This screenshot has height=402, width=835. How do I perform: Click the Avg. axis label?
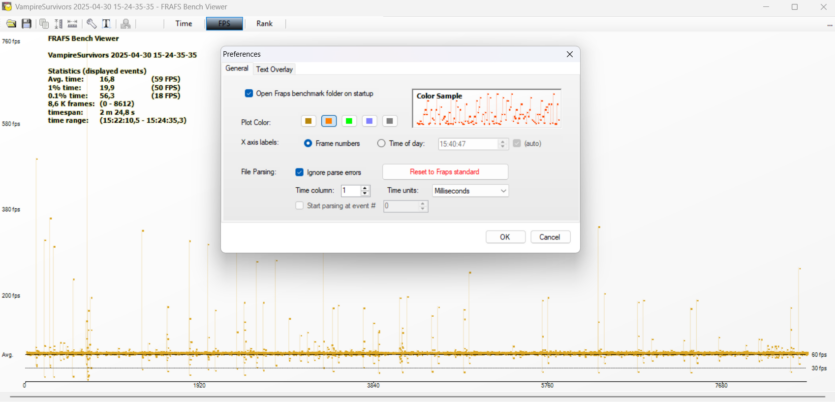click(x=7, y=355)
